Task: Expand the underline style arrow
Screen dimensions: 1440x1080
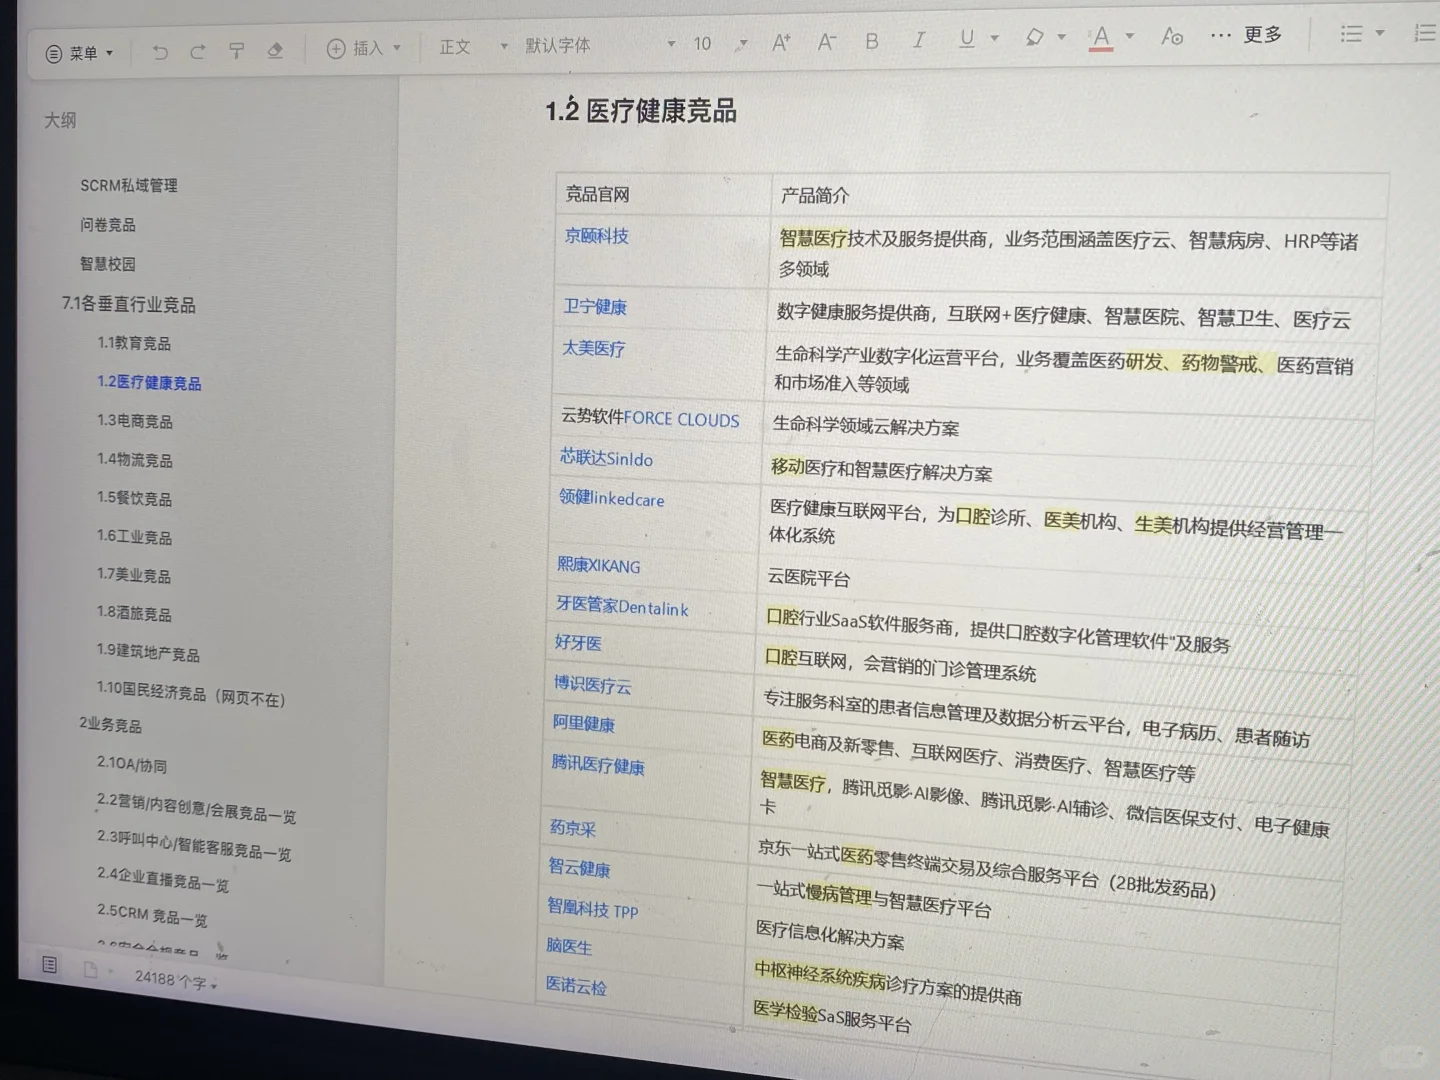Action: [x=994, y=39]
